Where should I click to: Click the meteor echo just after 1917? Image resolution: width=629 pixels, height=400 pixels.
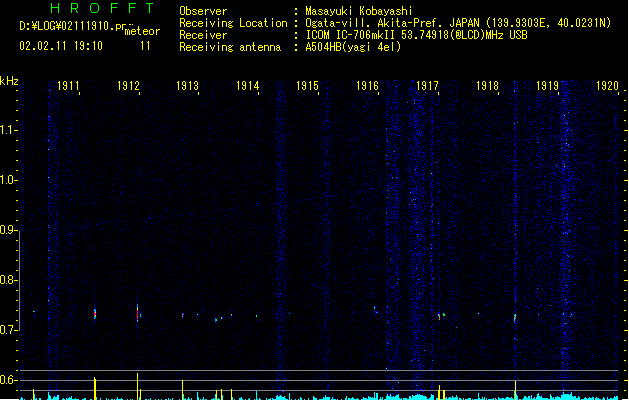pos(440,316)
